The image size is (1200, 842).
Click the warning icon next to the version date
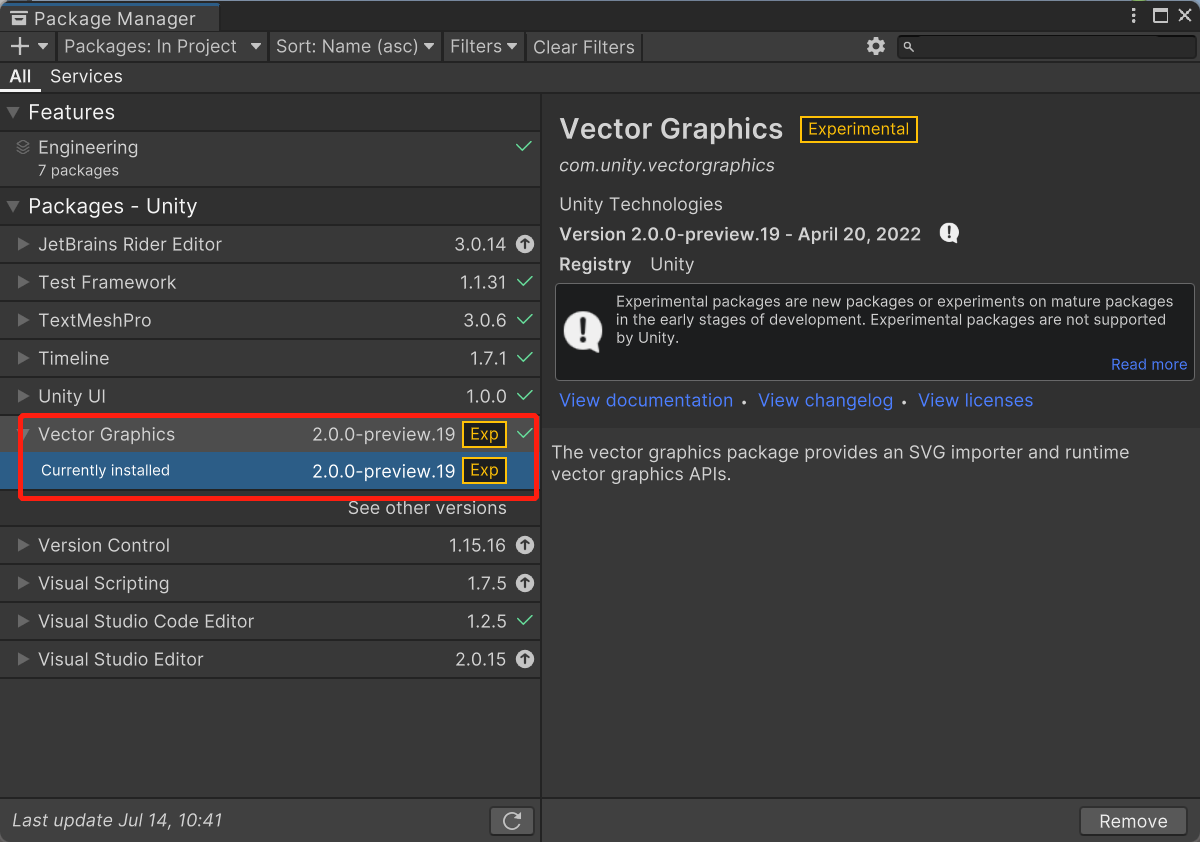click(950, 233)
